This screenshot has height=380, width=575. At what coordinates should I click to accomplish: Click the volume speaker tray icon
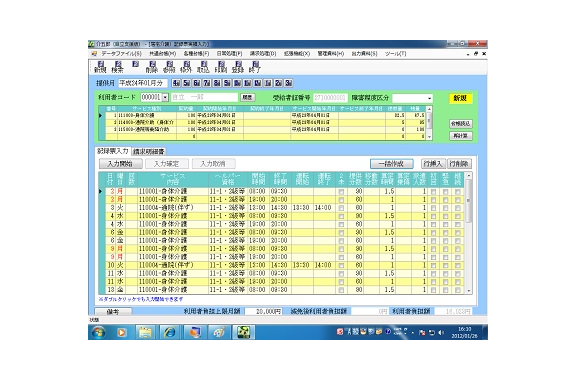pos(441,333)
